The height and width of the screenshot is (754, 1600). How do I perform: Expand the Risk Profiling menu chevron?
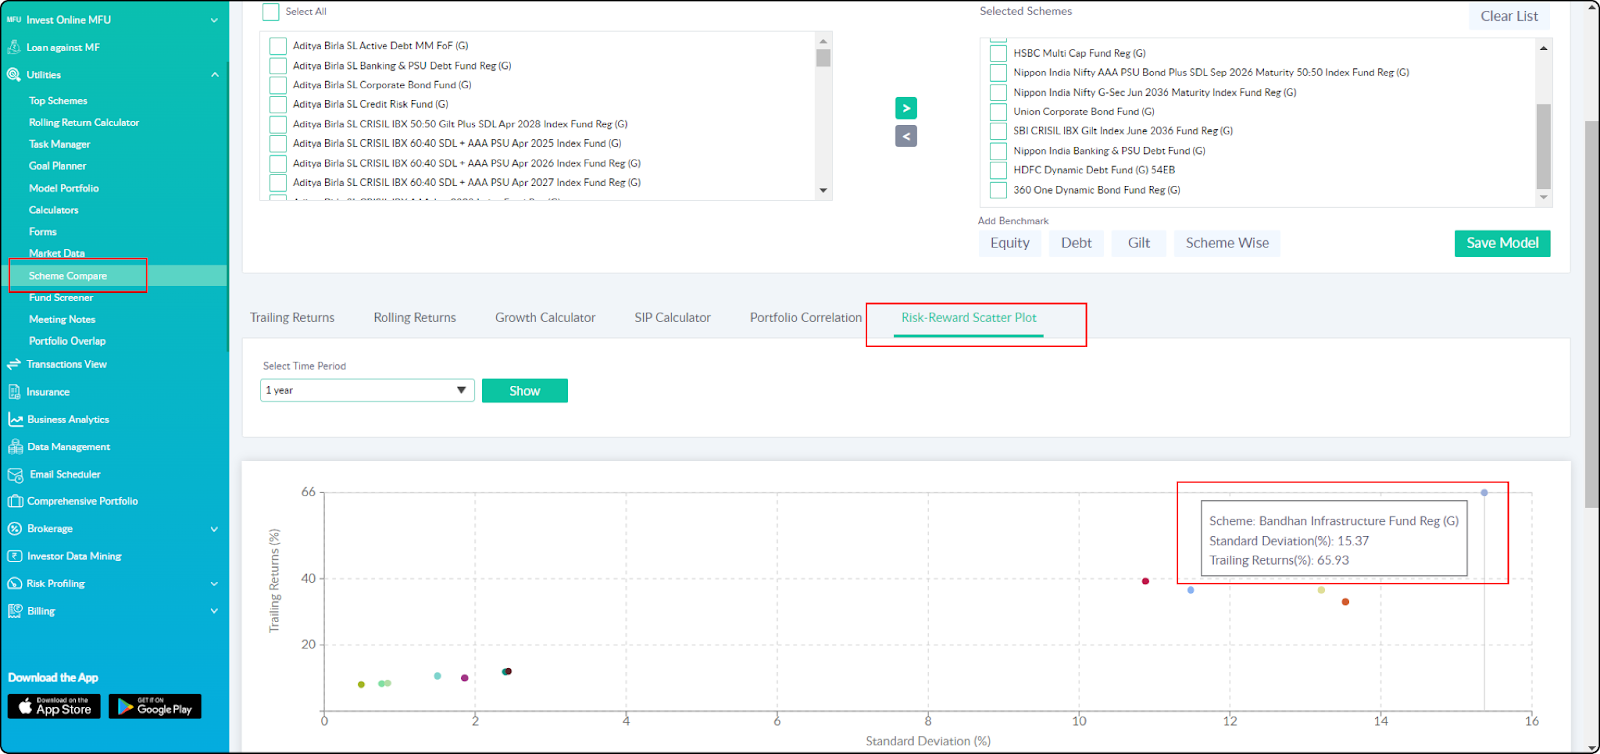(214, 584)
